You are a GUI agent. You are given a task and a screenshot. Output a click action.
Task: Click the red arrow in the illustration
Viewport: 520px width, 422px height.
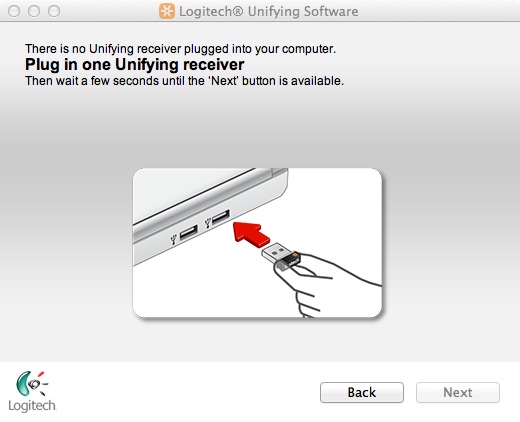tap(251, 235)
